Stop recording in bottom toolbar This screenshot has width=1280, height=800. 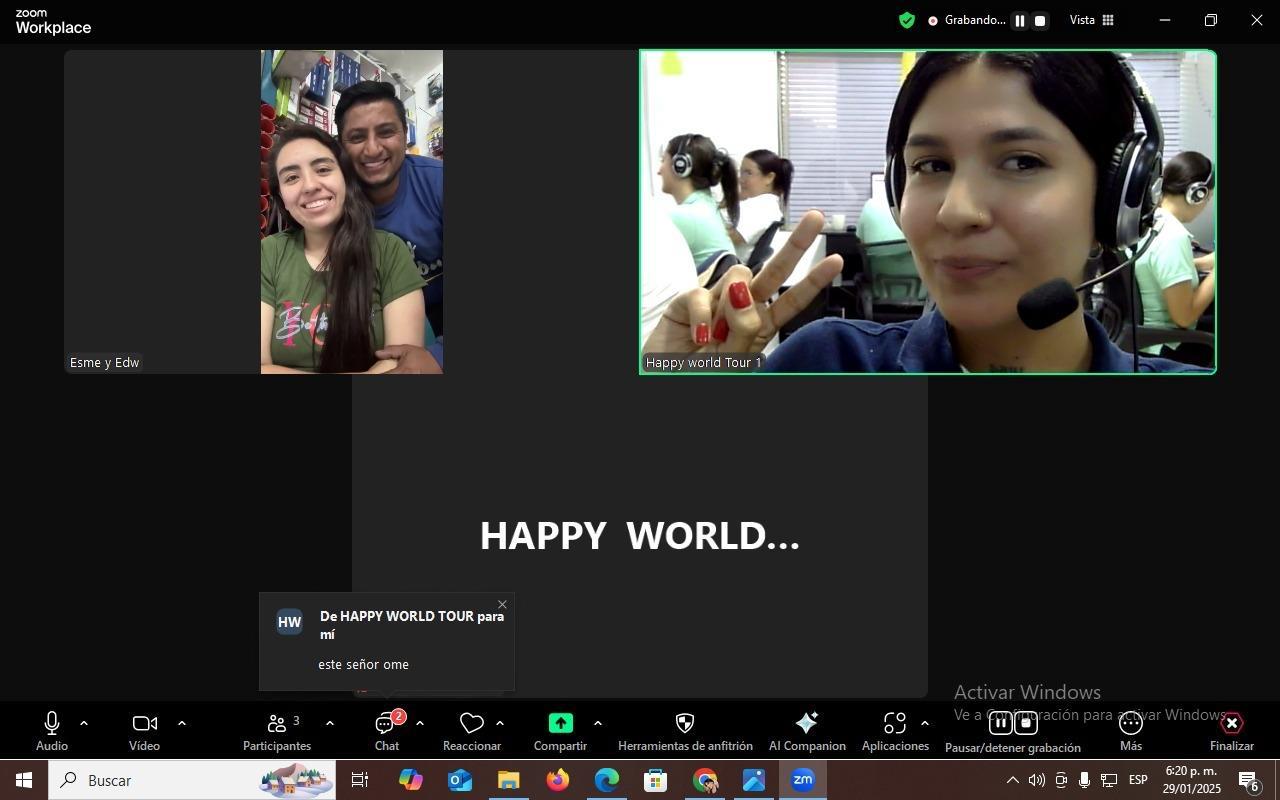coord(1026,723)
